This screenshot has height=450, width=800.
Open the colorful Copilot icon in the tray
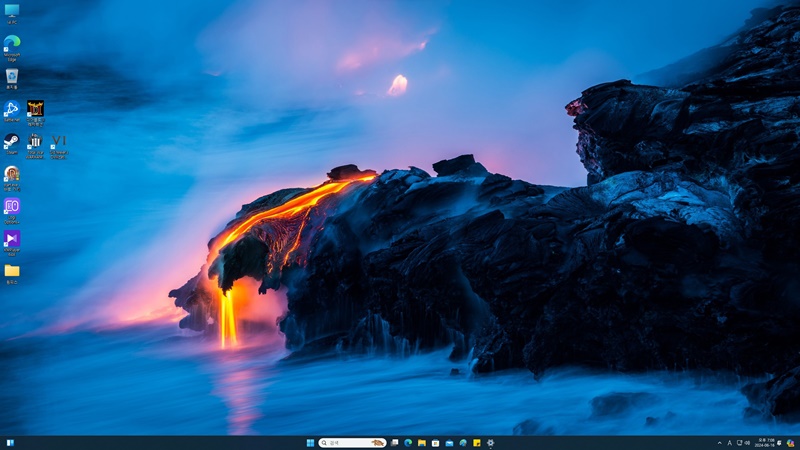pos(790,443)
